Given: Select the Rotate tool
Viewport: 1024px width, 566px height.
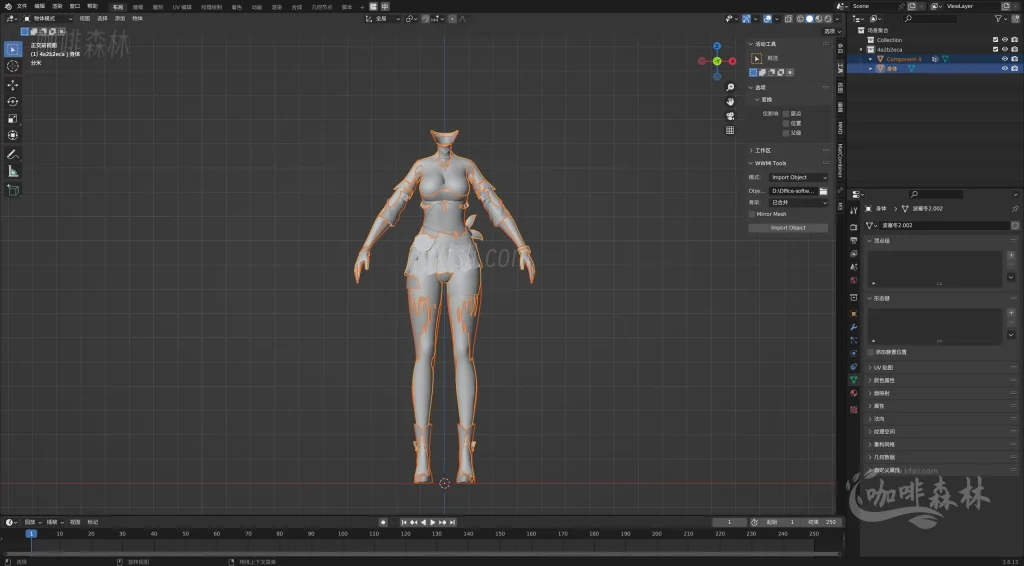Looking at the screenshot, I should point(12,101).
